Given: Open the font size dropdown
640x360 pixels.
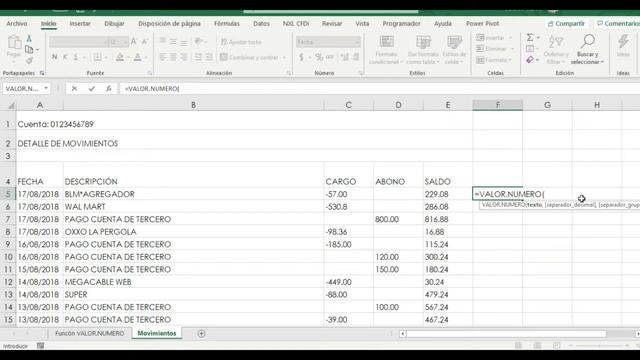Looking at the screenshot, I should (x=126, y=42).
